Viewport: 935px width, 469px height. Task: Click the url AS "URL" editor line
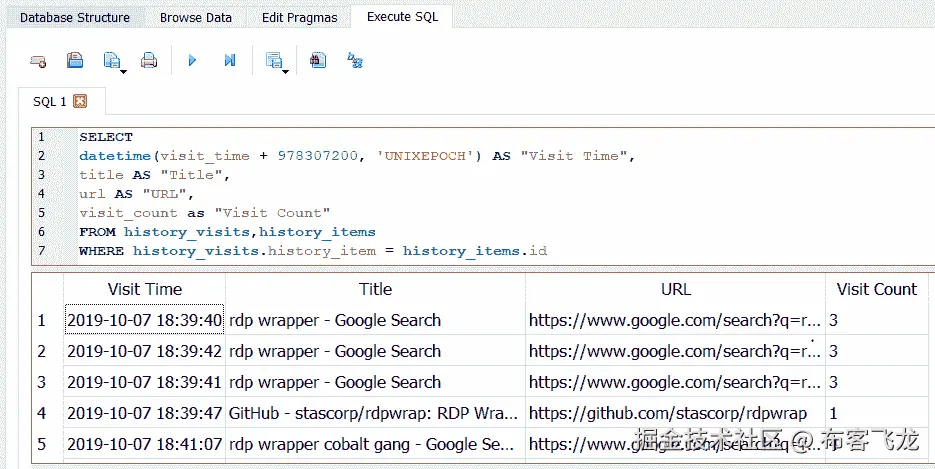[137, 194]
